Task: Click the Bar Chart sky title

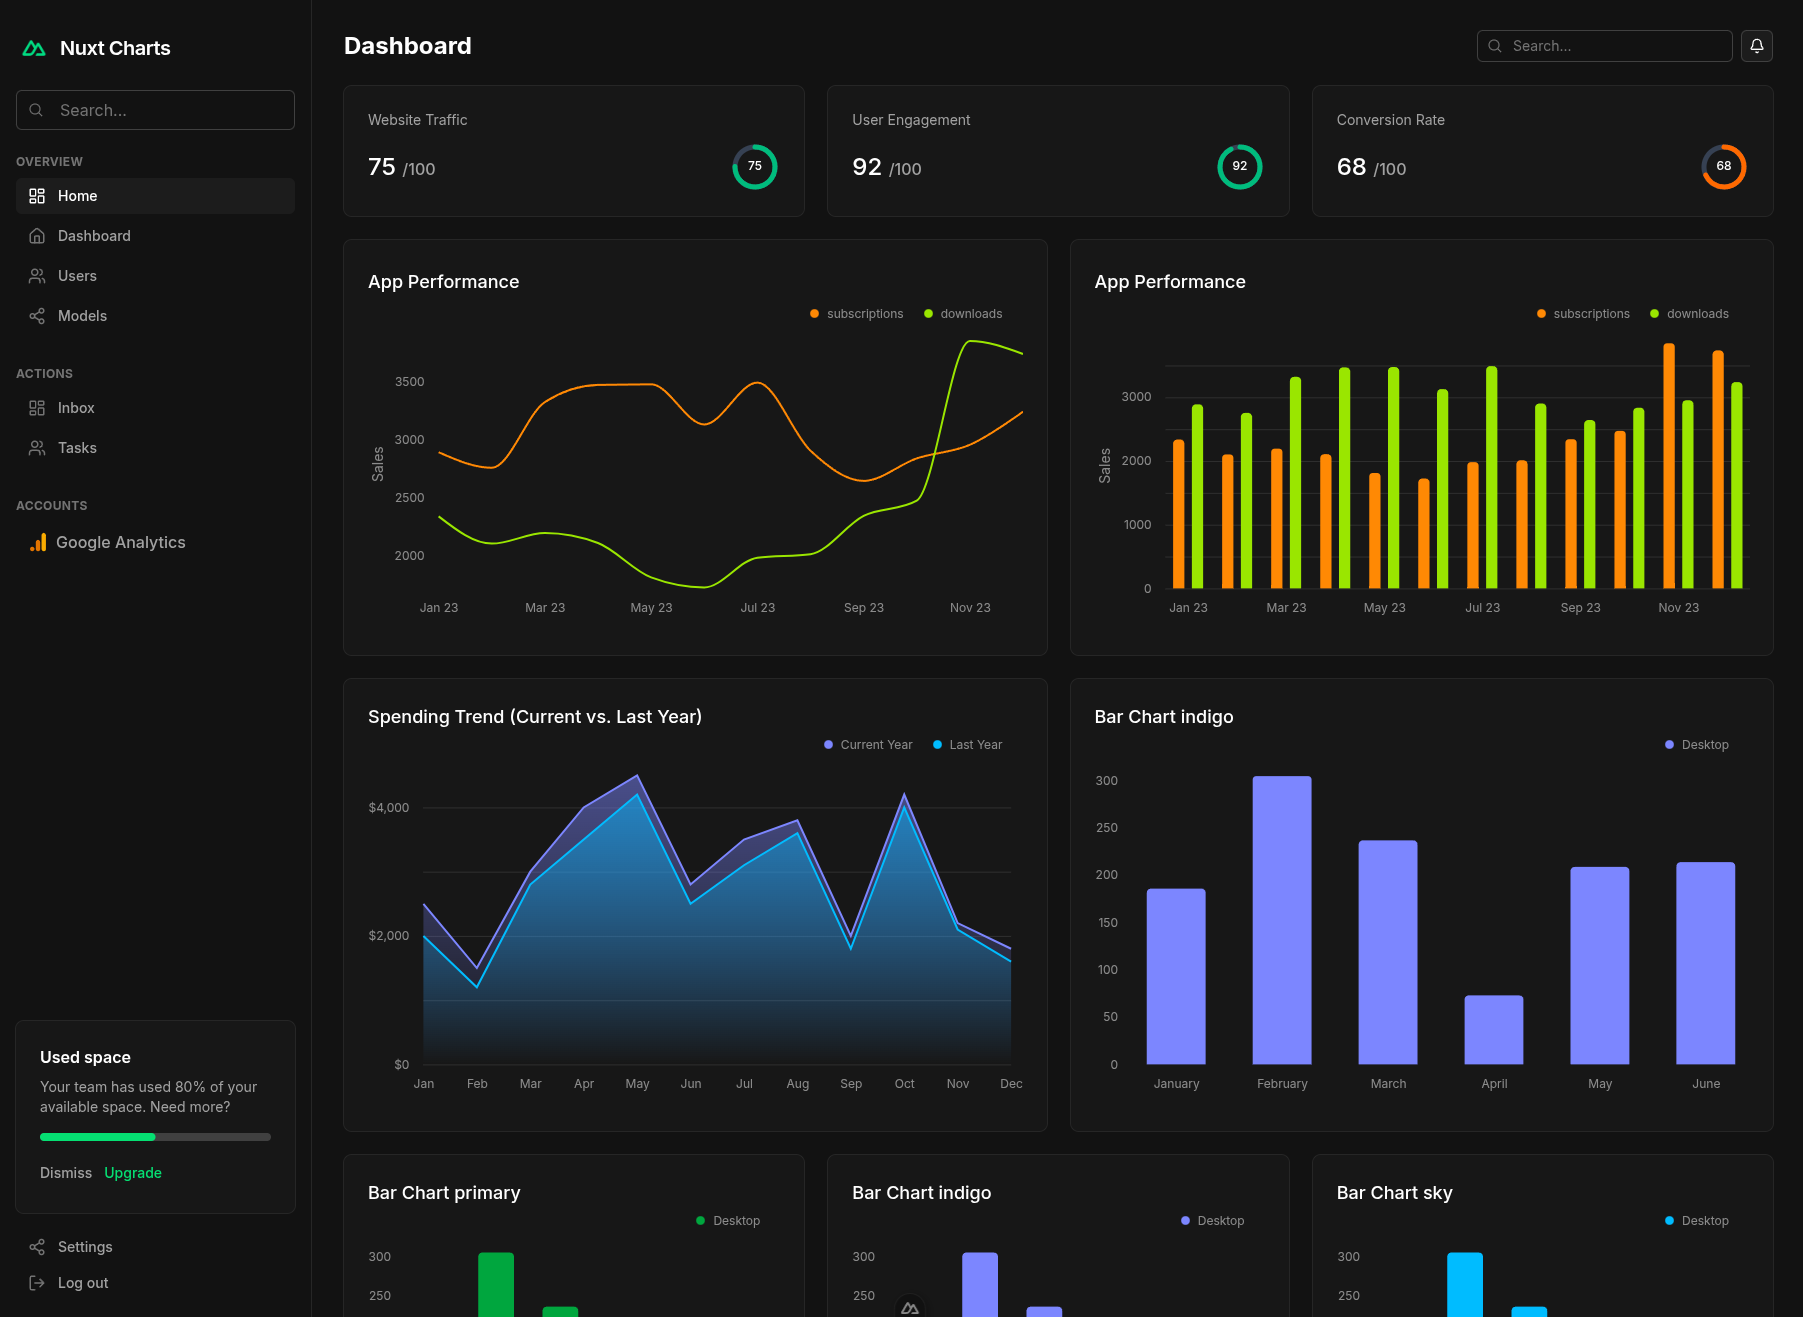Action: click(1394, 1193)
